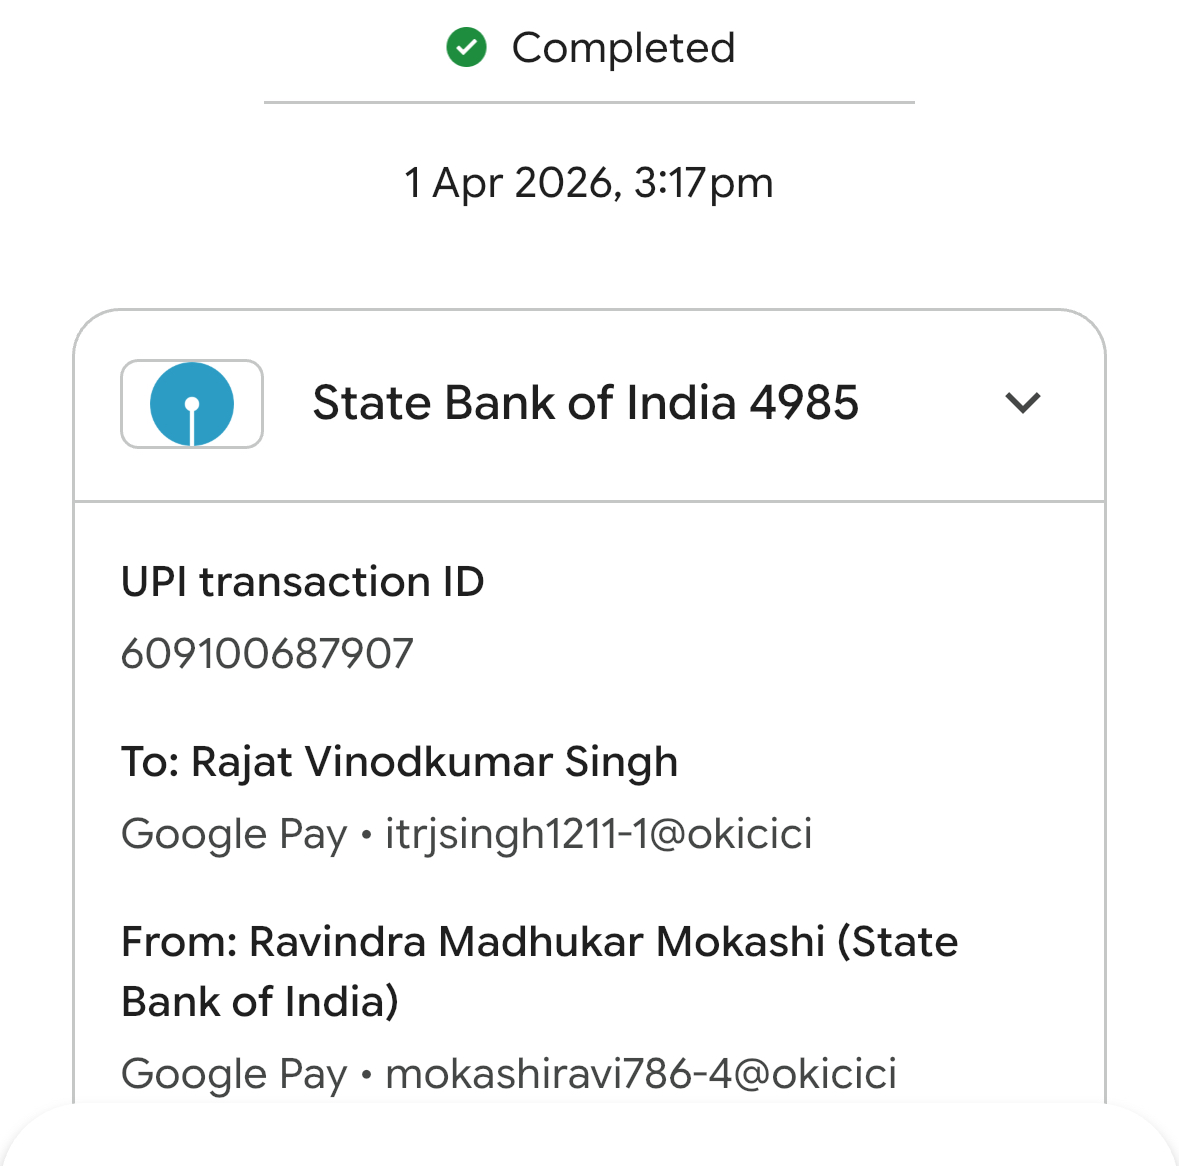Image resolution: width=1179 pixels, height=1166 pixels.
Task: Click the UPI transaction ID label
Action: tap(302, 582)
